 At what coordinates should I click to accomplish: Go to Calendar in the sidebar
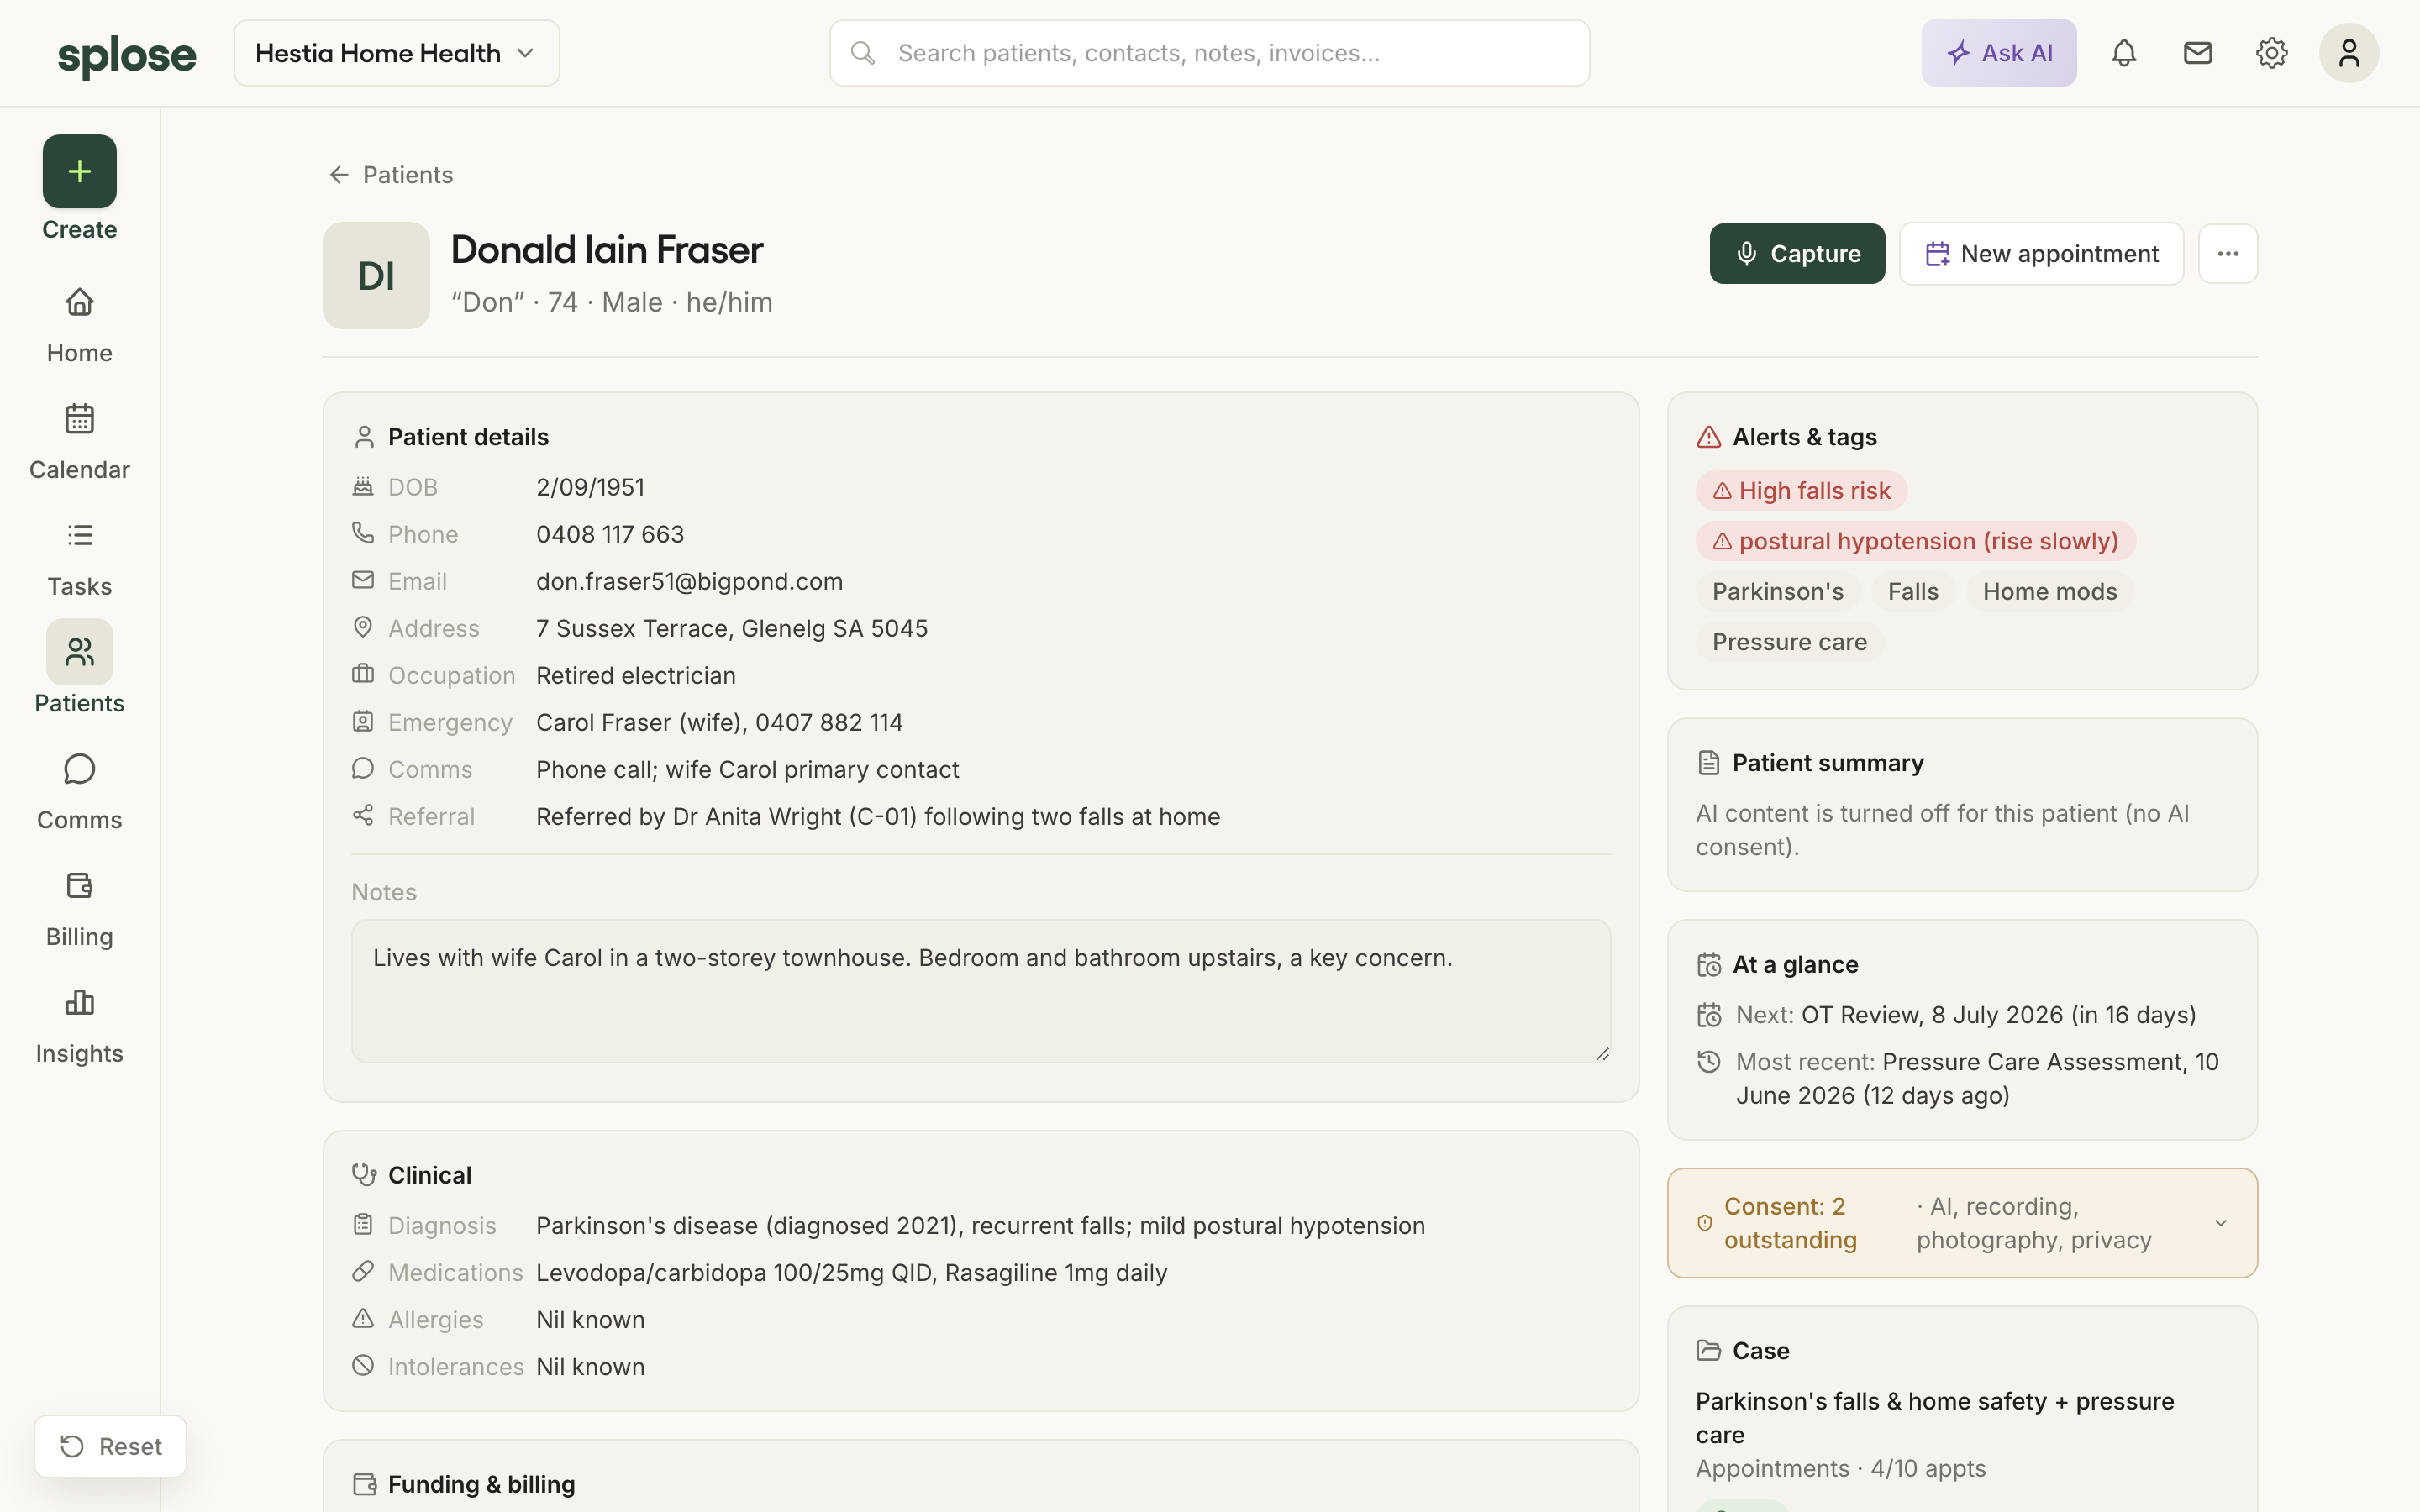pyautogui.click(x=80, y=441)
